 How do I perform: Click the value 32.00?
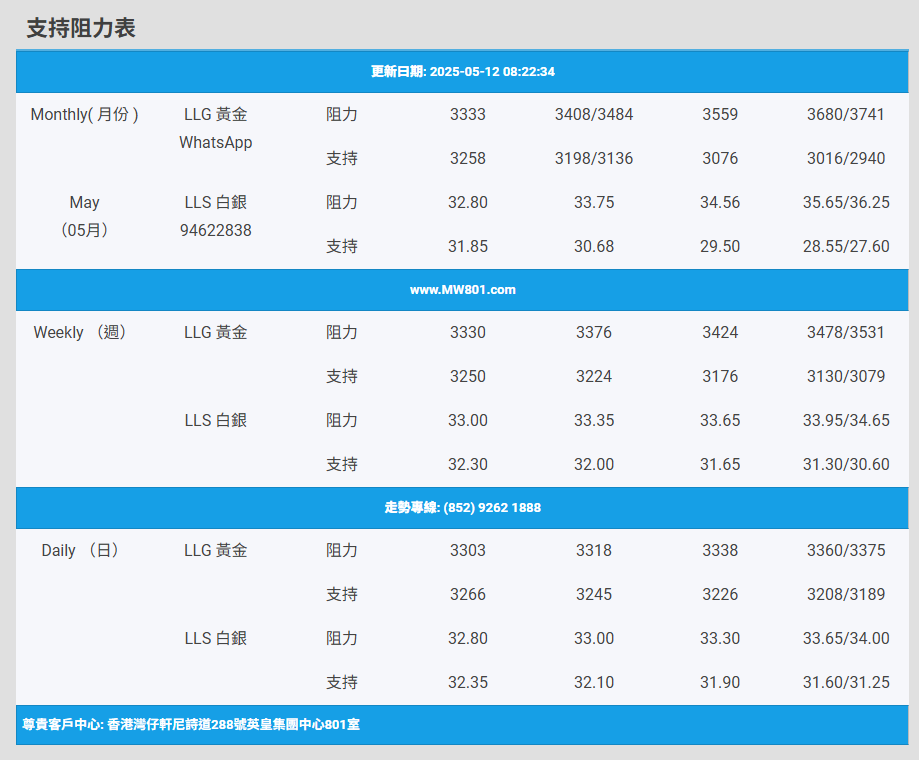coord(594,464)
